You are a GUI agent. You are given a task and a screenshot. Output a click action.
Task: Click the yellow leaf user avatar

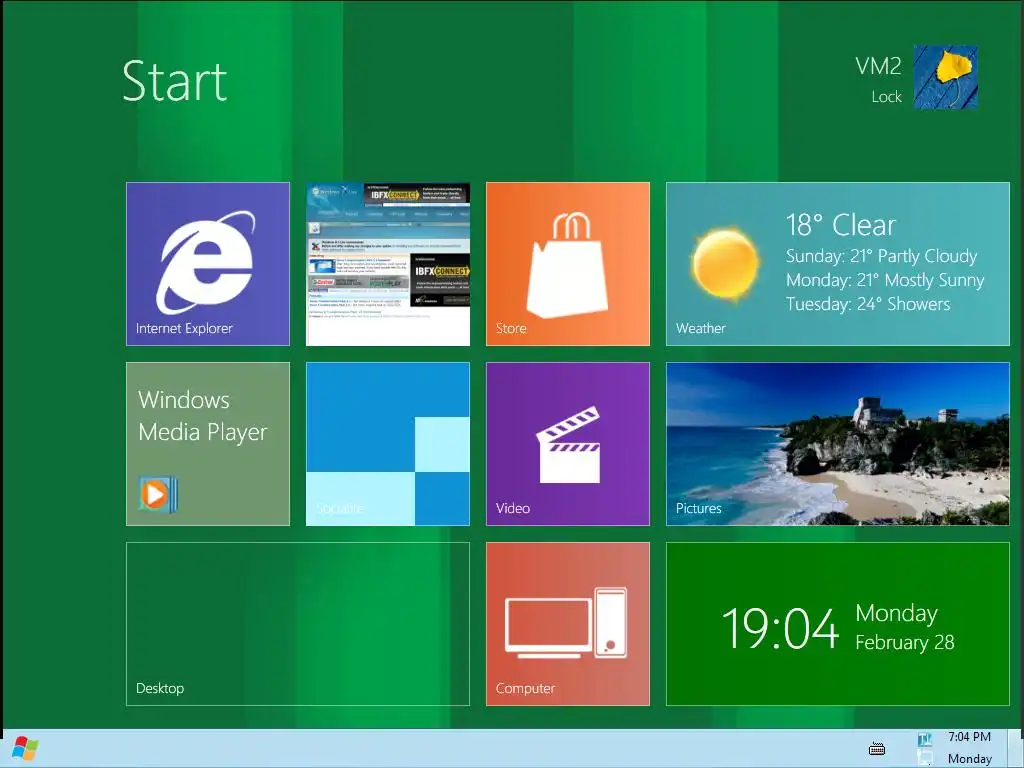coord(946,77)
